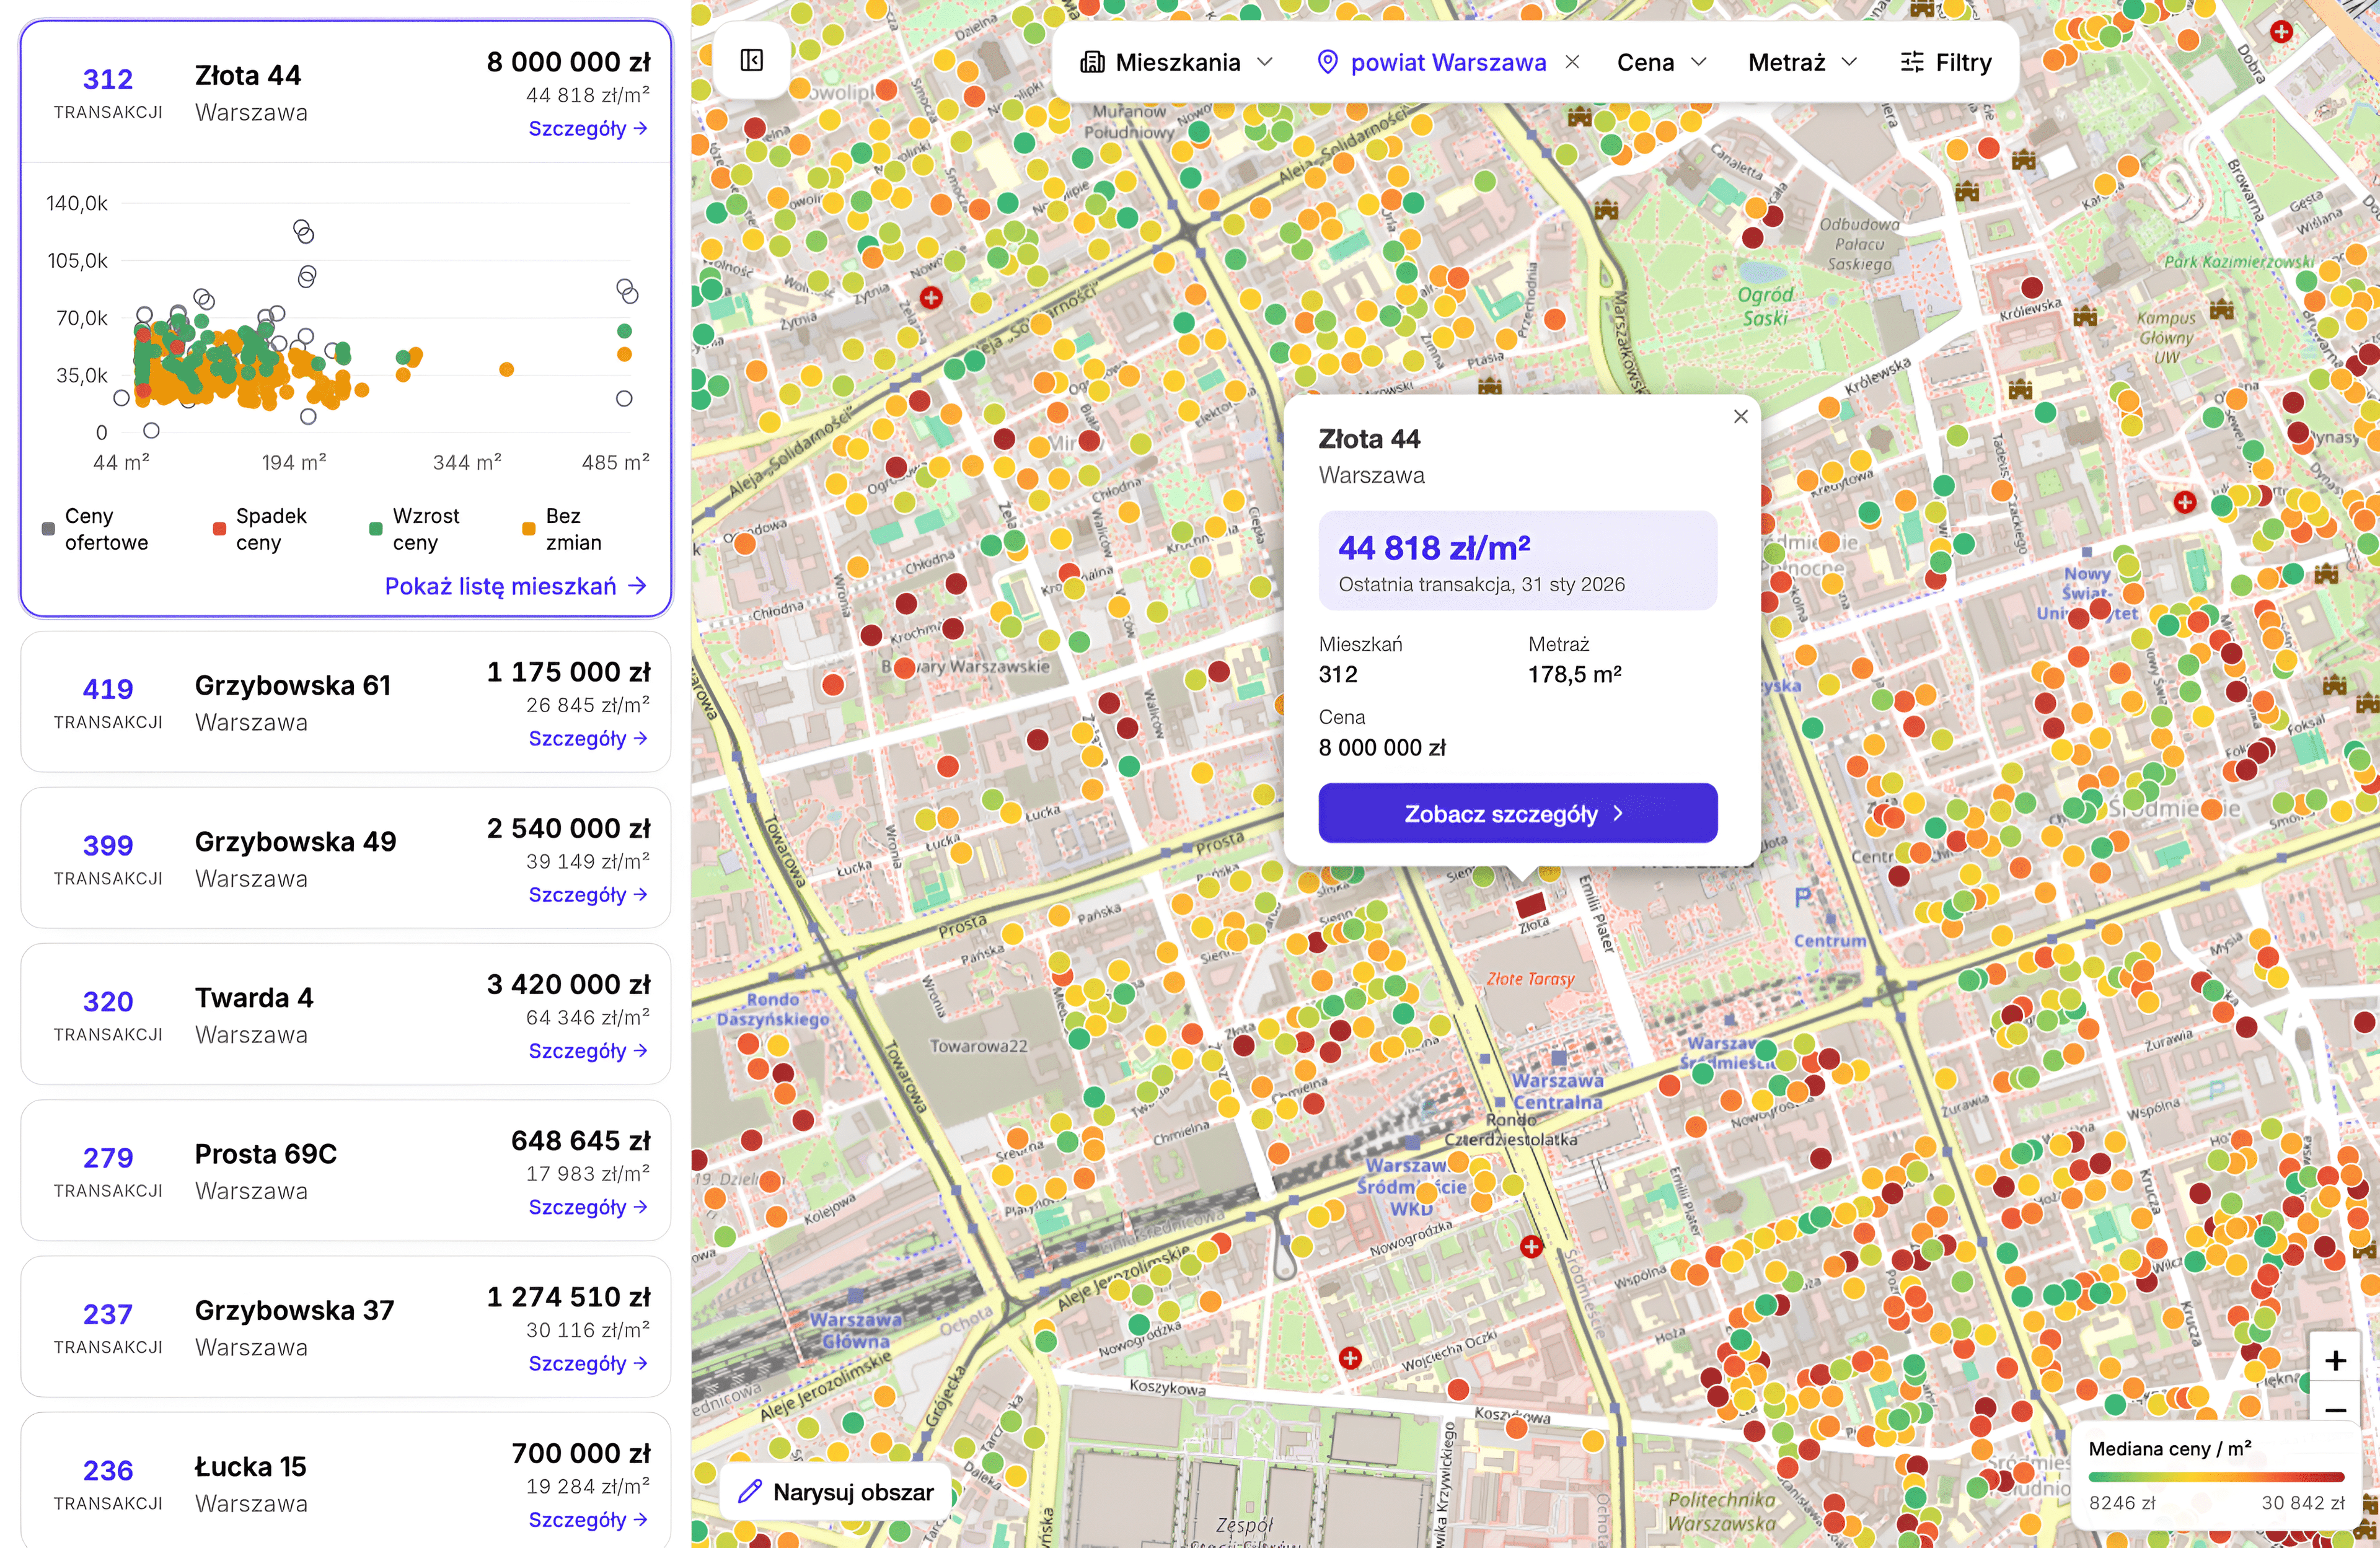This screenshot has width=2380, height=1548.
Task: Expand the Cena price dropdown
Action: click(1661, 62)
